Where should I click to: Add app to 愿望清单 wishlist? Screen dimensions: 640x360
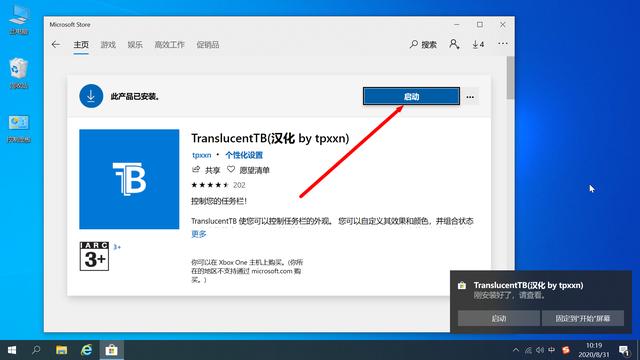pyautogui.click(x=249, y=170)
